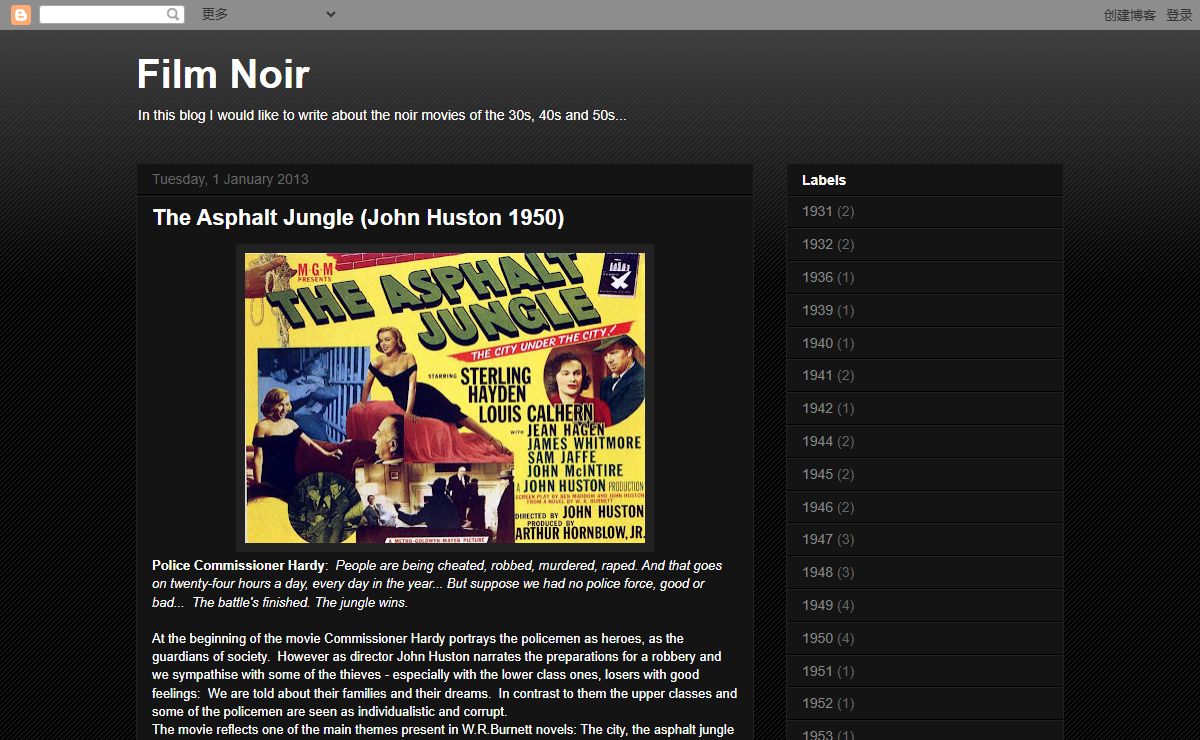
Task: Open the 1948 label link
Action: click(x=817, y=572)
